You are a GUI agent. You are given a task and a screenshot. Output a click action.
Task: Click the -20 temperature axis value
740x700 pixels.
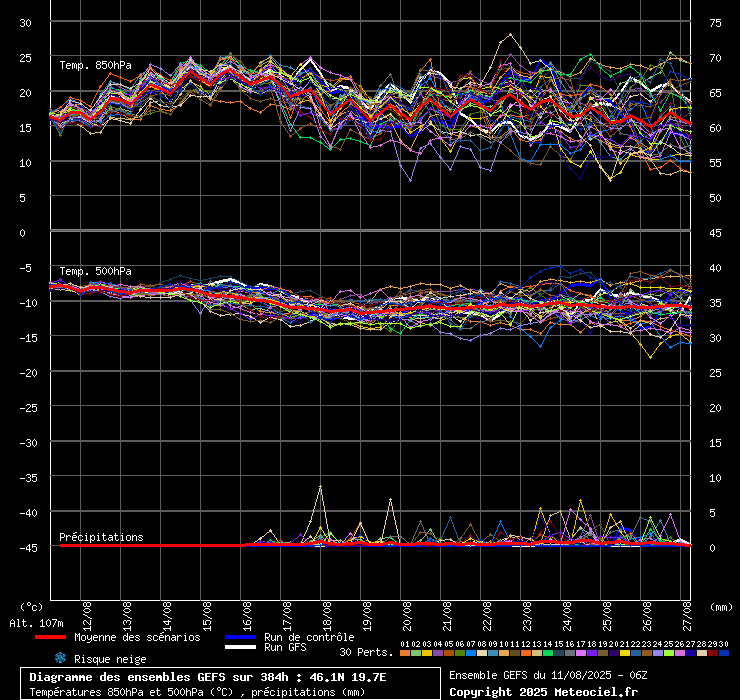click(28, 373)
